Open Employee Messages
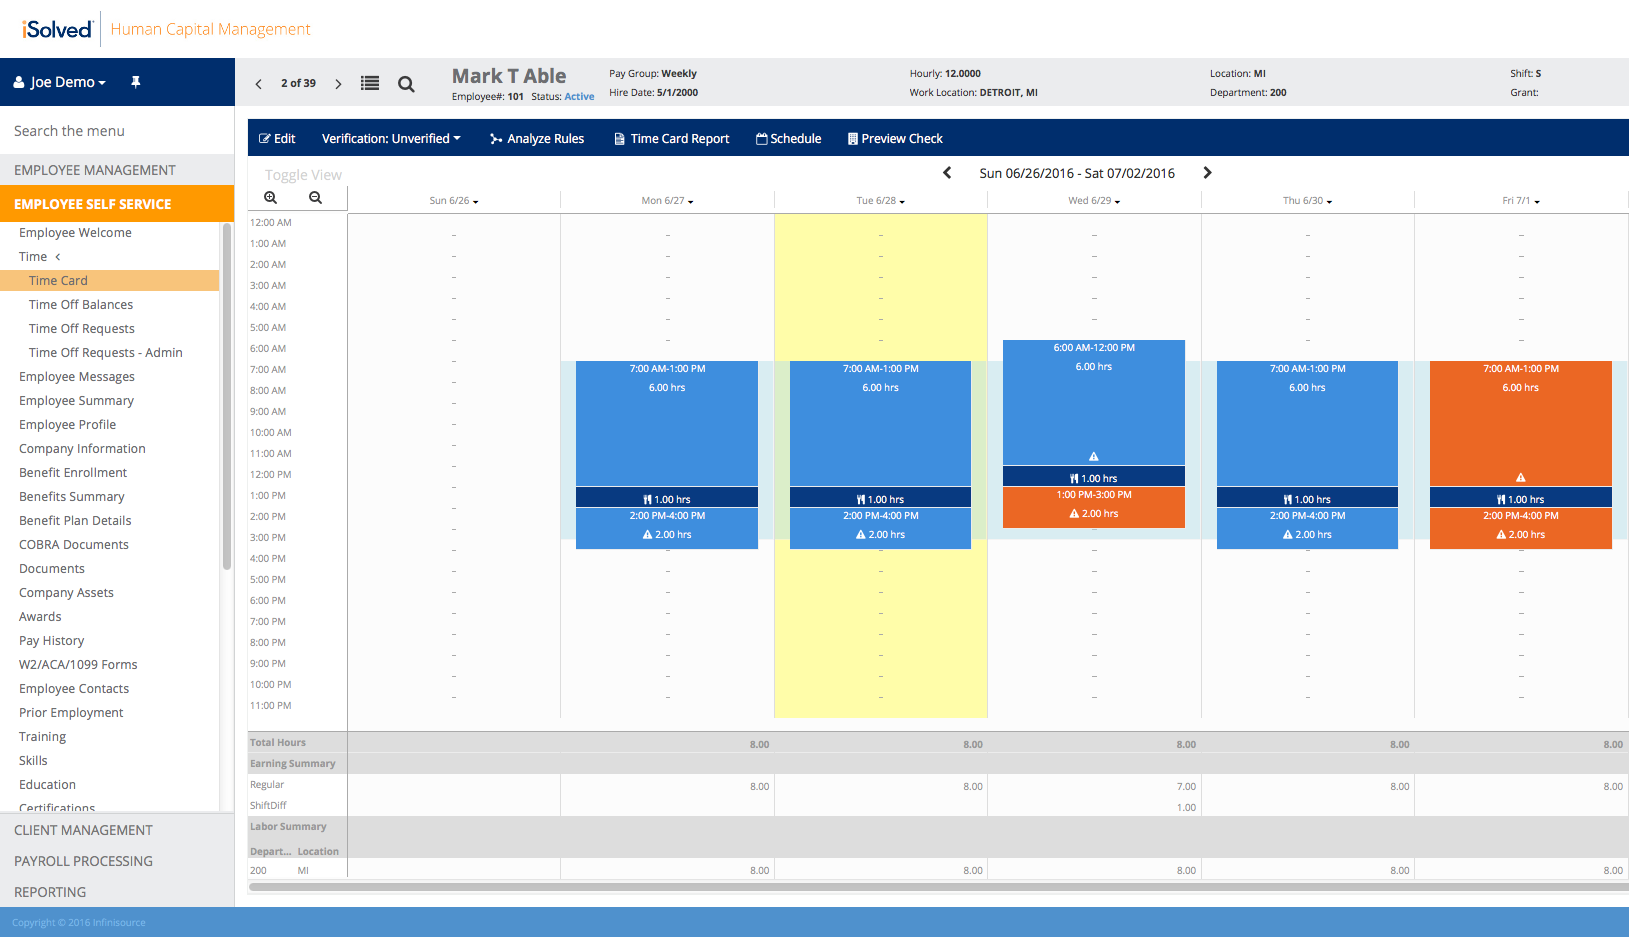The image size is (1629, 937). pyautogui.click(x=77, y=377)
